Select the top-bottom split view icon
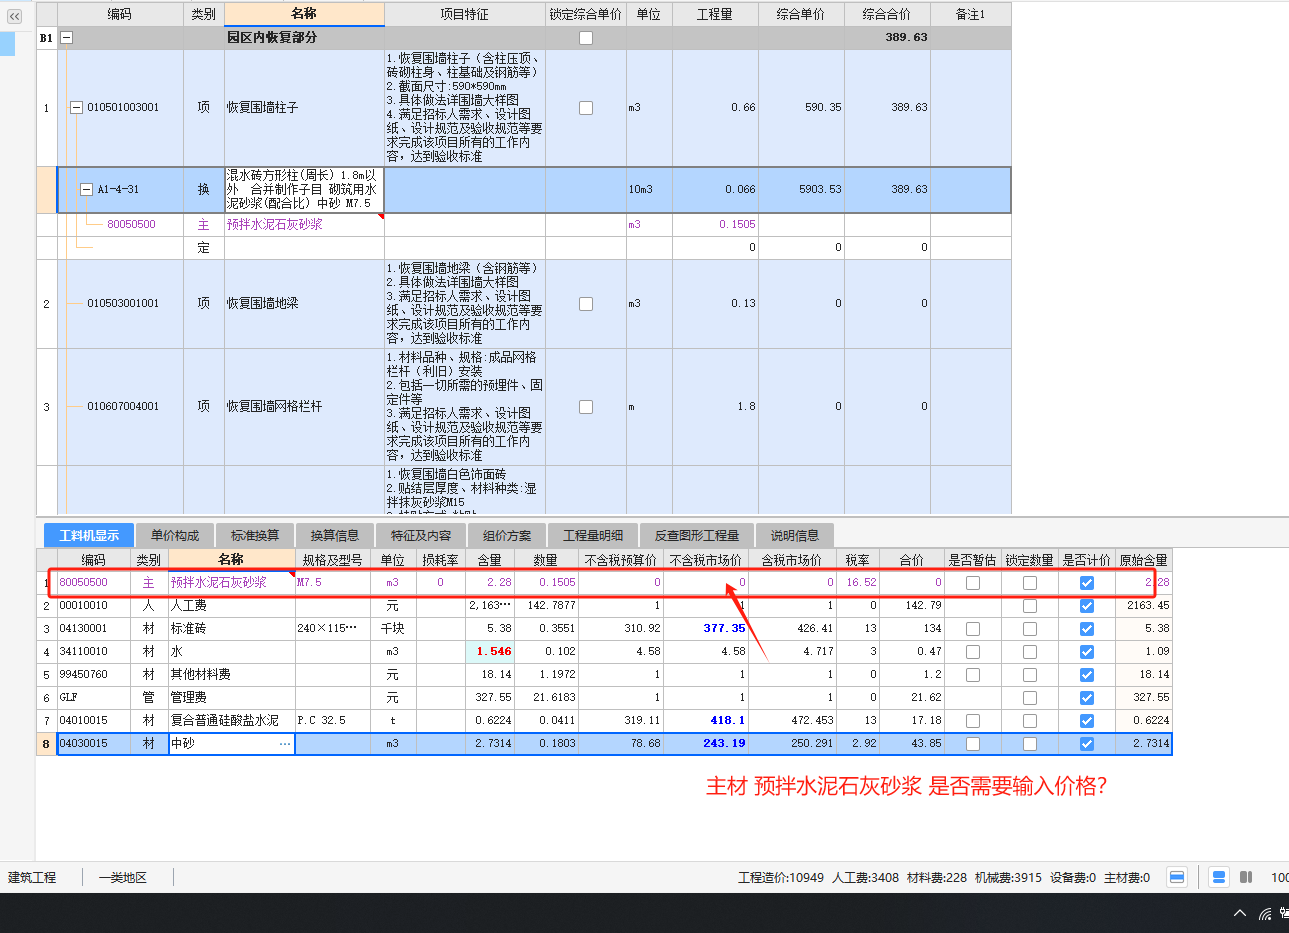1289x933 pixels. pos(1219,877)
